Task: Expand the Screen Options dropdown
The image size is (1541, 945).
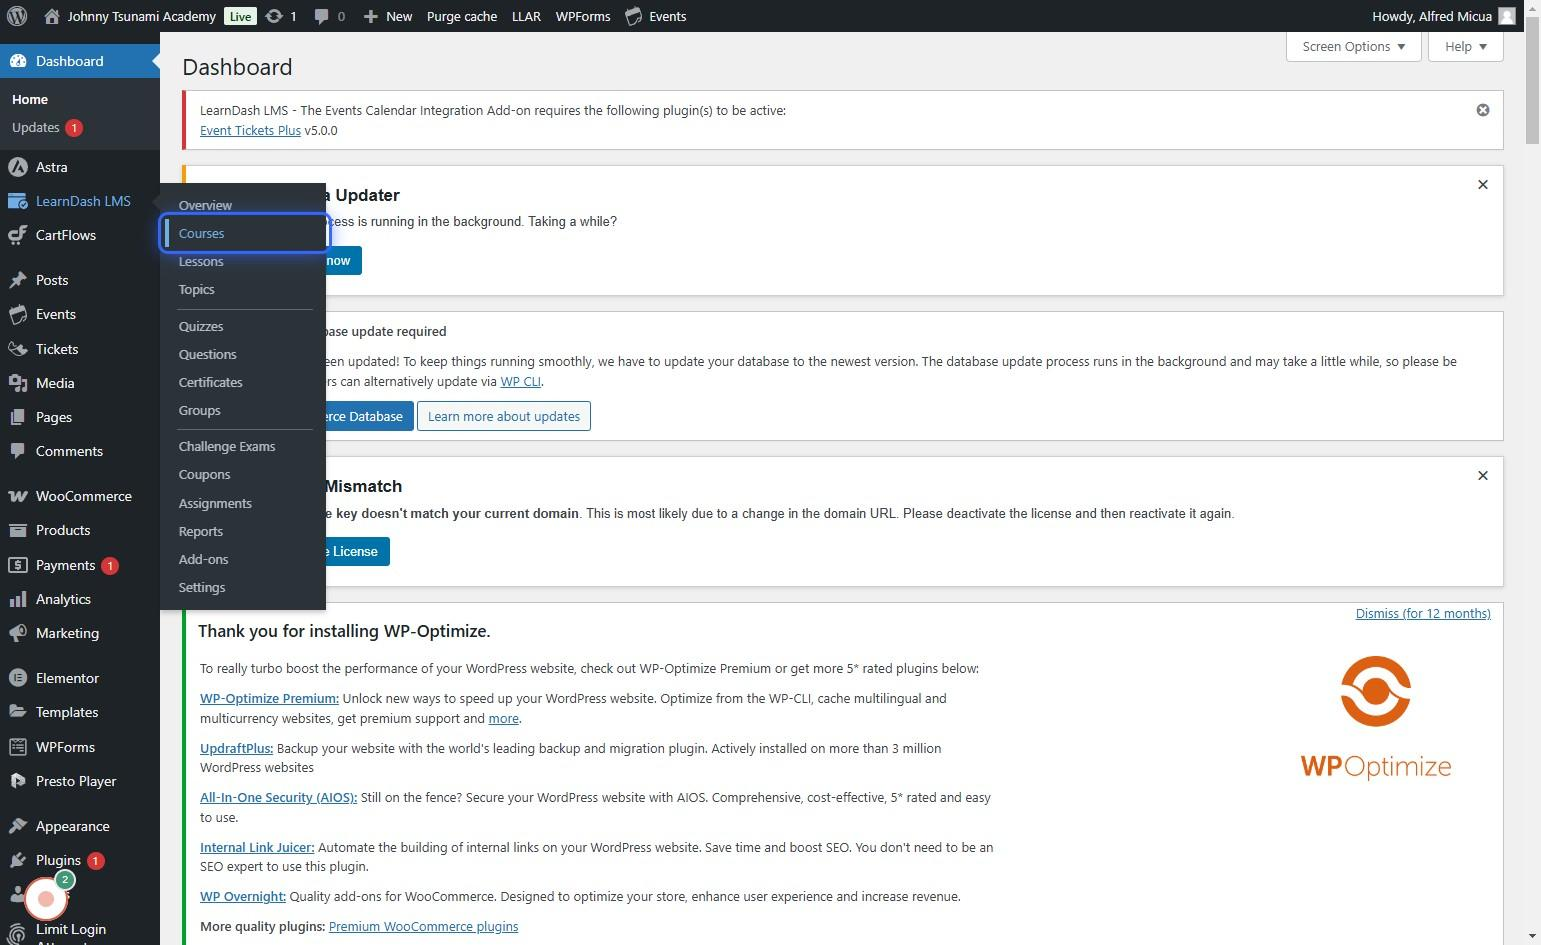Action: tap(1353, 47)
